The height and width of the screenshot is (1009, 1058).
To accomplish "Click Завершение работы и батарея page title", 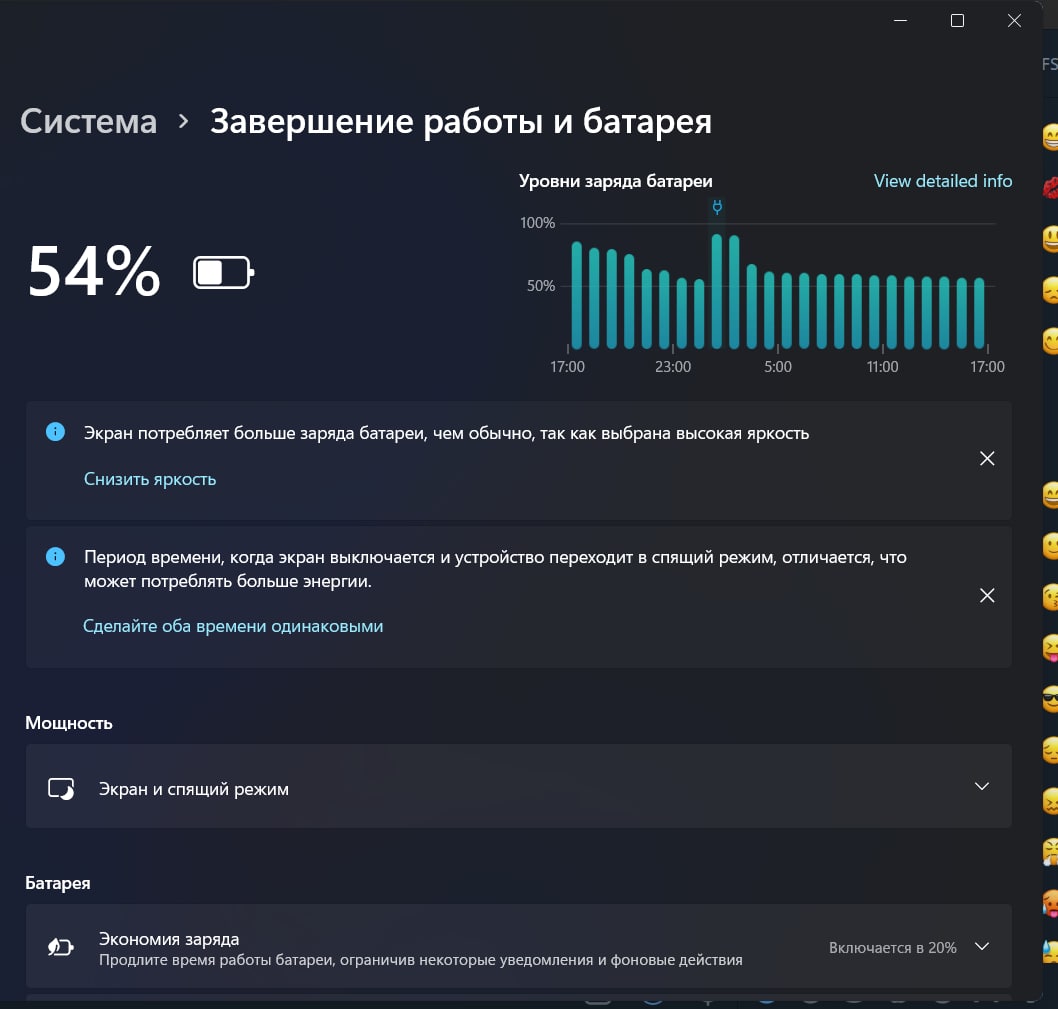I will tap(461, 122).
